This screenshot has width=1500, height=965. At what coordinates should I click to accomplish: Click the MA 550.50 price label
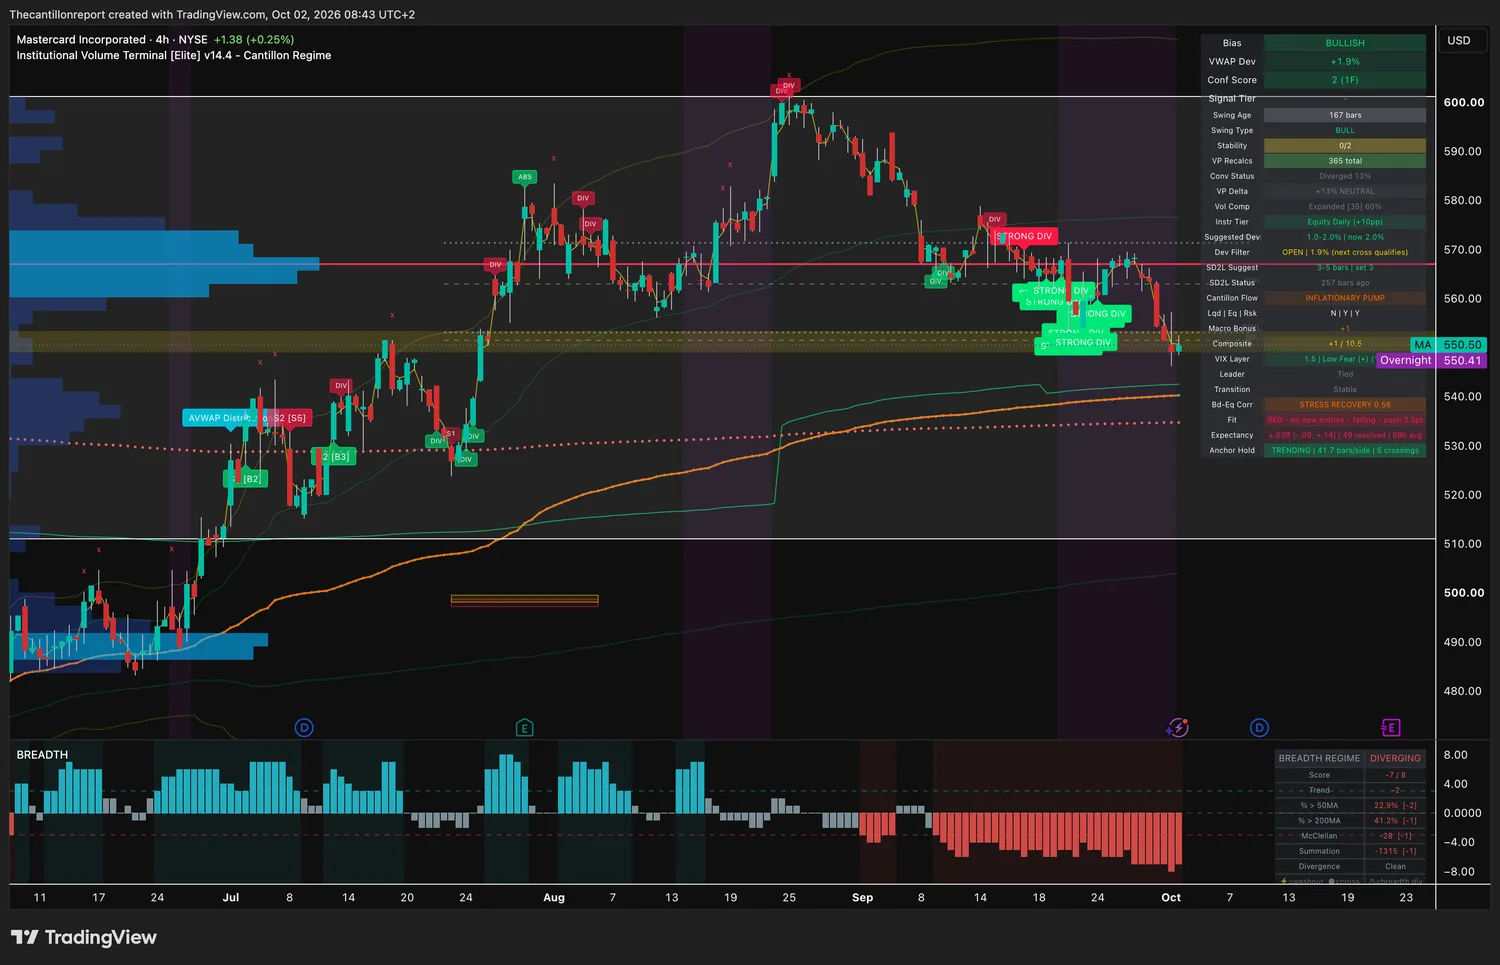[1448, 345]
